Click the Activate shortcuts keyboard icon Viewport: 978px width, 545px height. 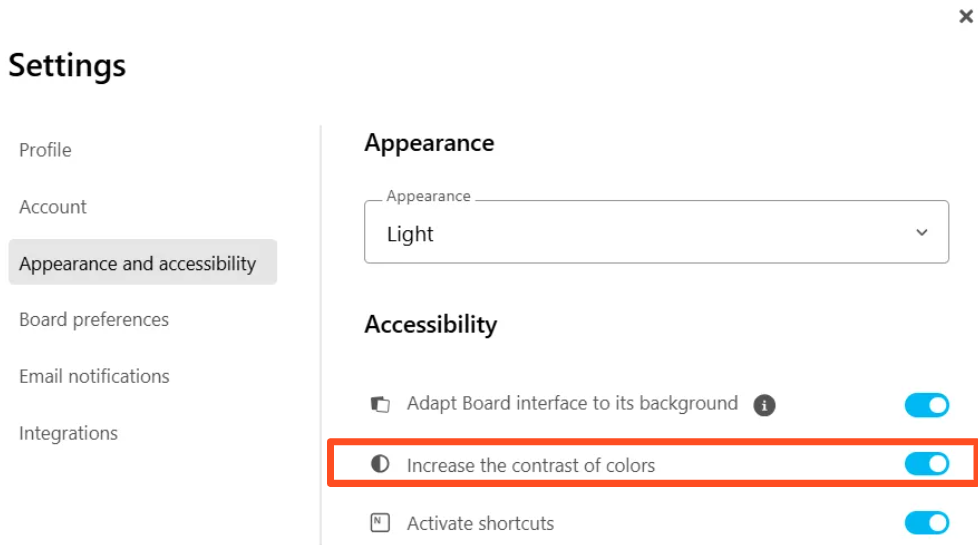pyautogui.click(x=380, y=523)
